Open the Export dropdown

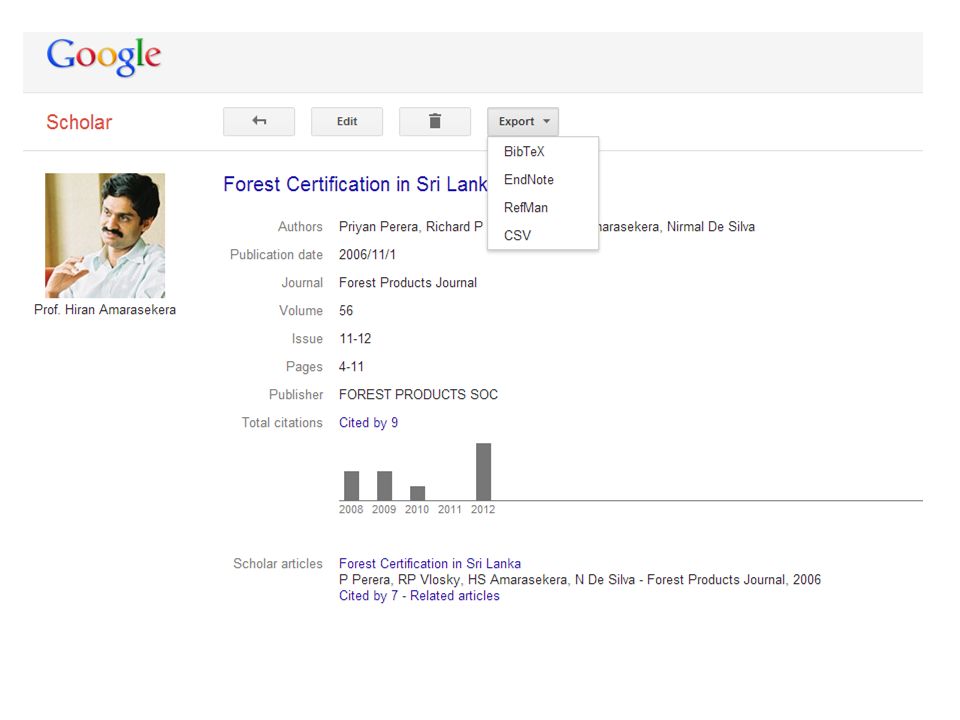coord(523,121)
